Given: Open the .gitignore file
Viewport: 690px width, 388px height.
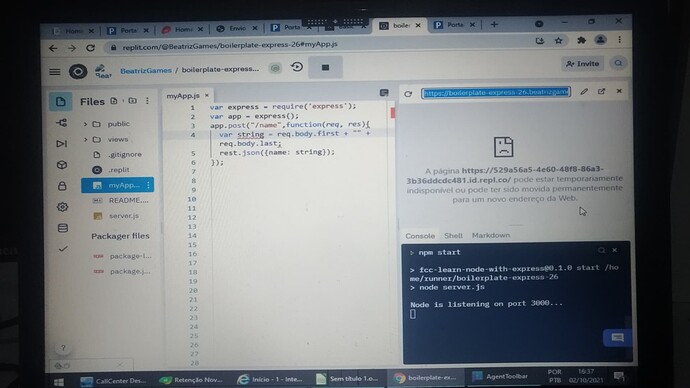Looking at the screenshot, I should coord(118,154).
